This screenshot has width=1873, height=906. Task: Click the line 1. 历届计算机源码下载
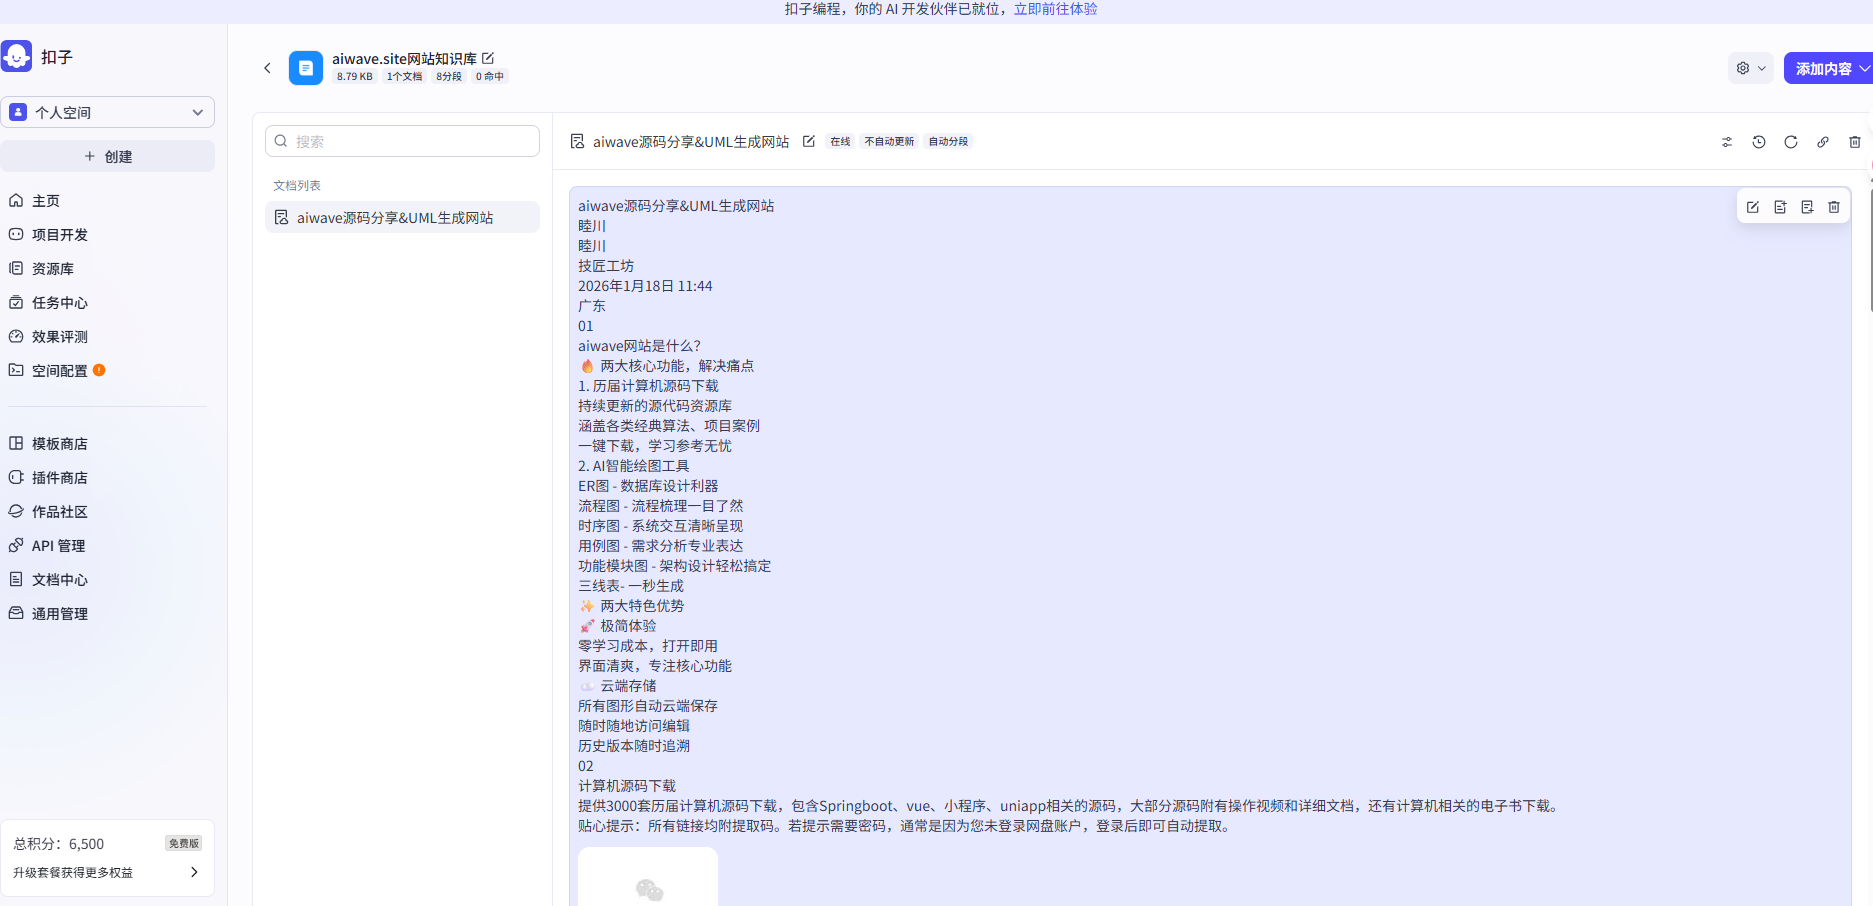(648, 386)
